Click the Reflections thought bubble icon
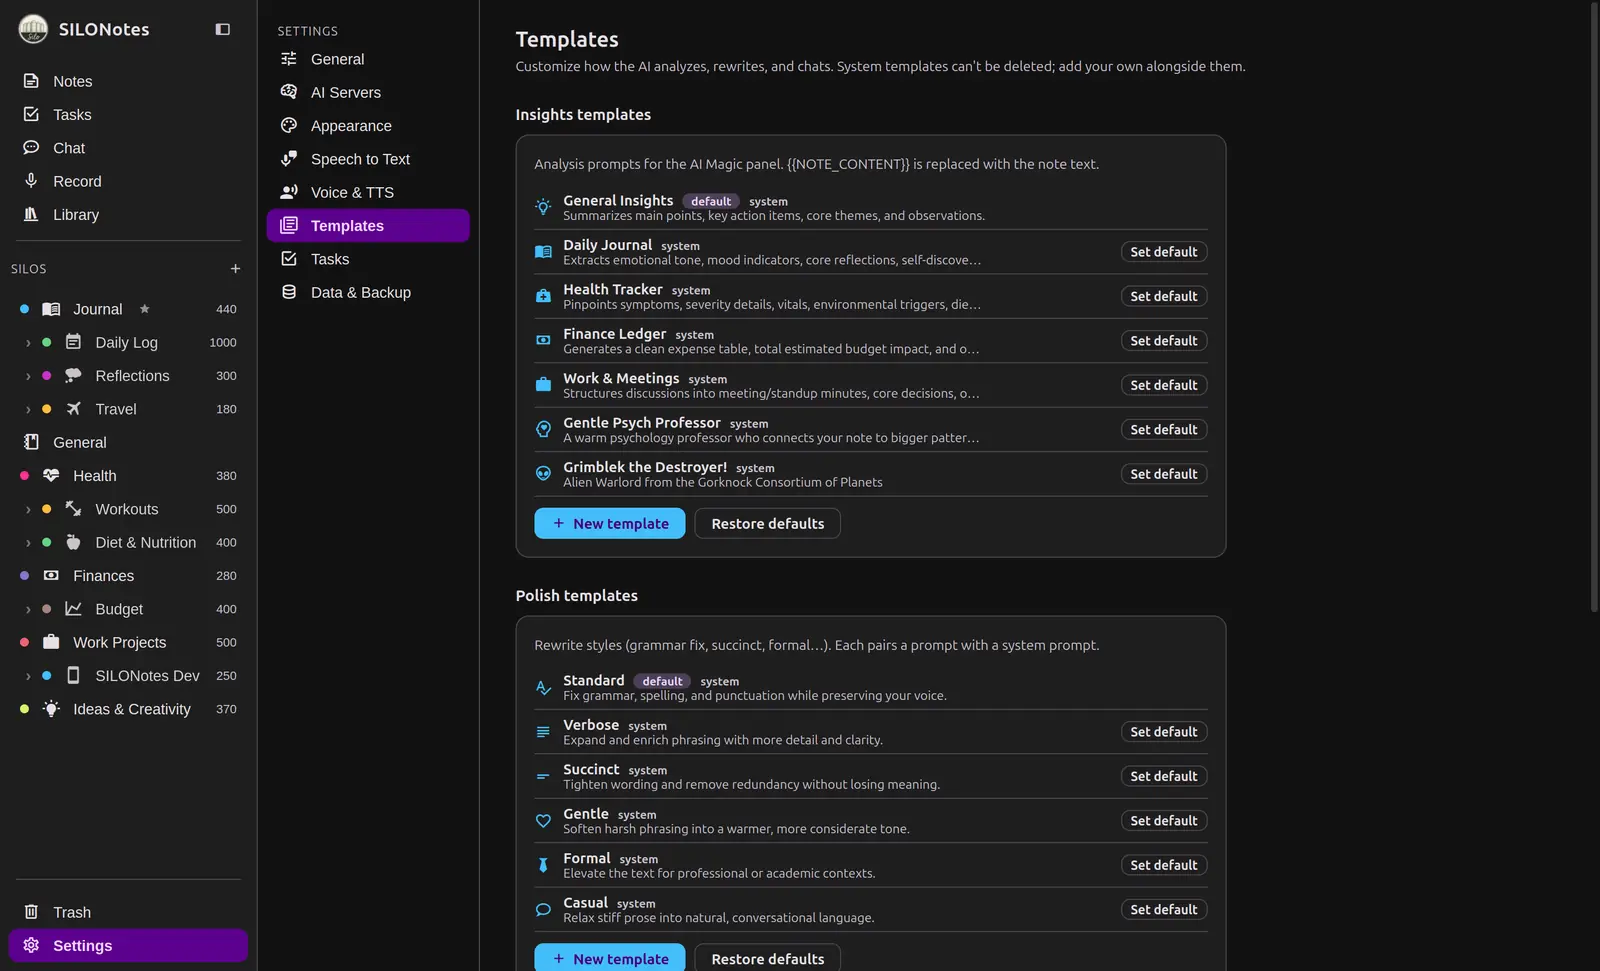1600x971 pixels. tap(73, 376)
